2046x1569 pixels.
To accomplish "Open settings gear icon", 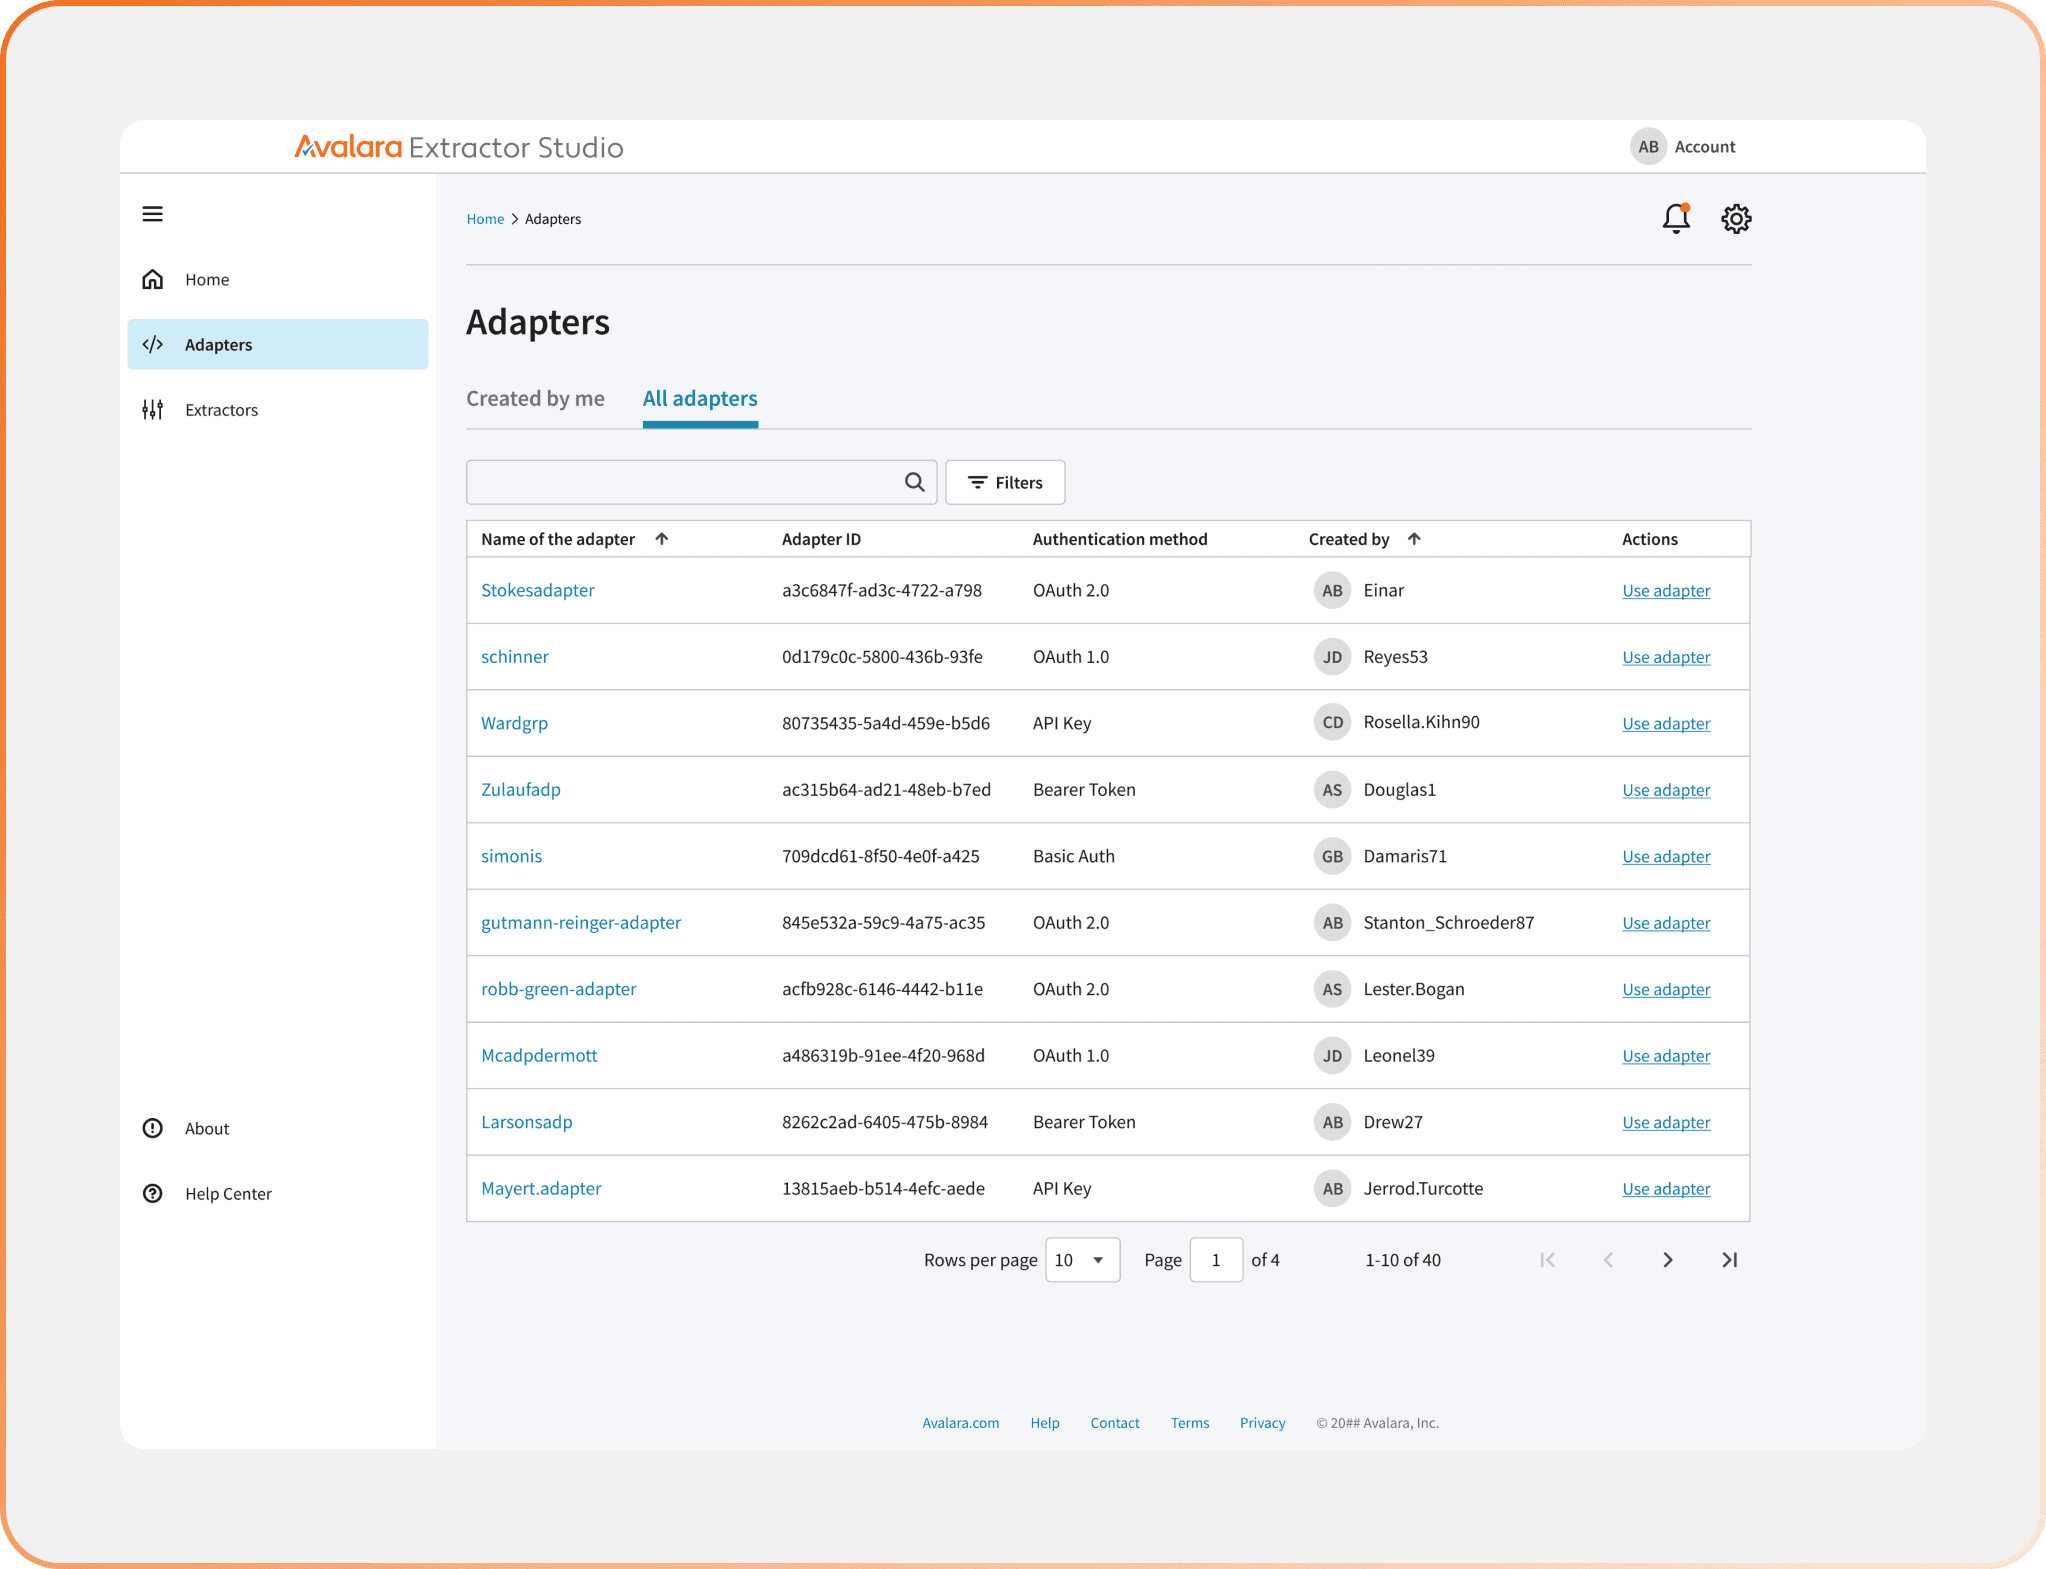I will pyautogui.click(x=1736, y=218).
